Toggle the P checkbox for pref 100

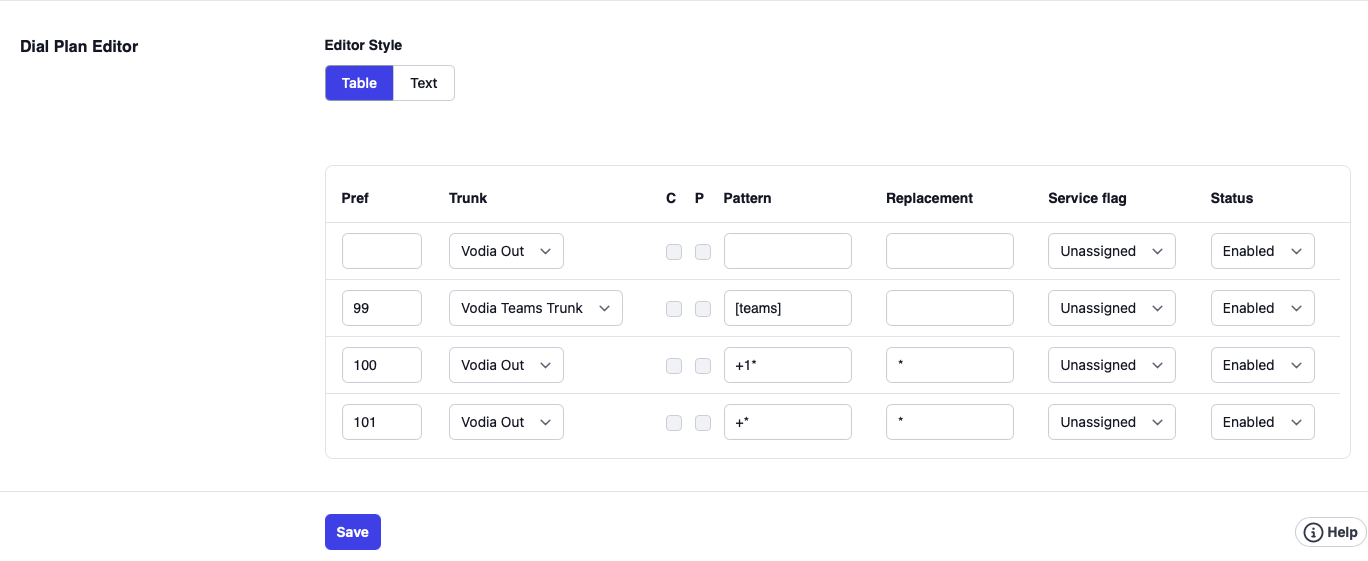pos(703,366)
